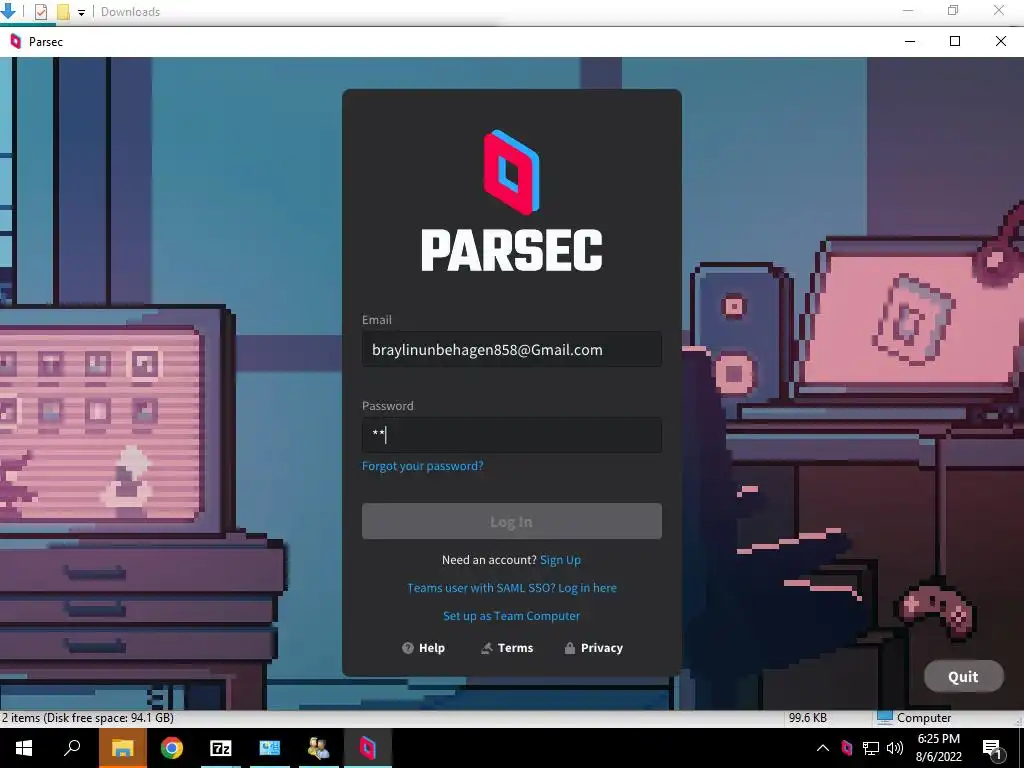
Task: Click the Parsec system tray icon
Action: click(846, 748)
